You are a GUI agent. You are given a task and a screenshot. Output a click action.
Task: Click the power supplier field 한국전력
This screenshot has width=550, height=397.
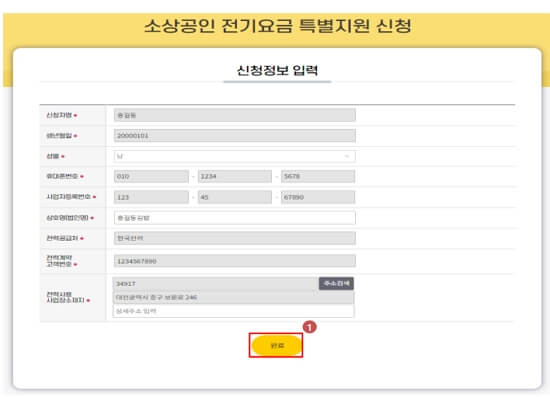click(234, 238)
